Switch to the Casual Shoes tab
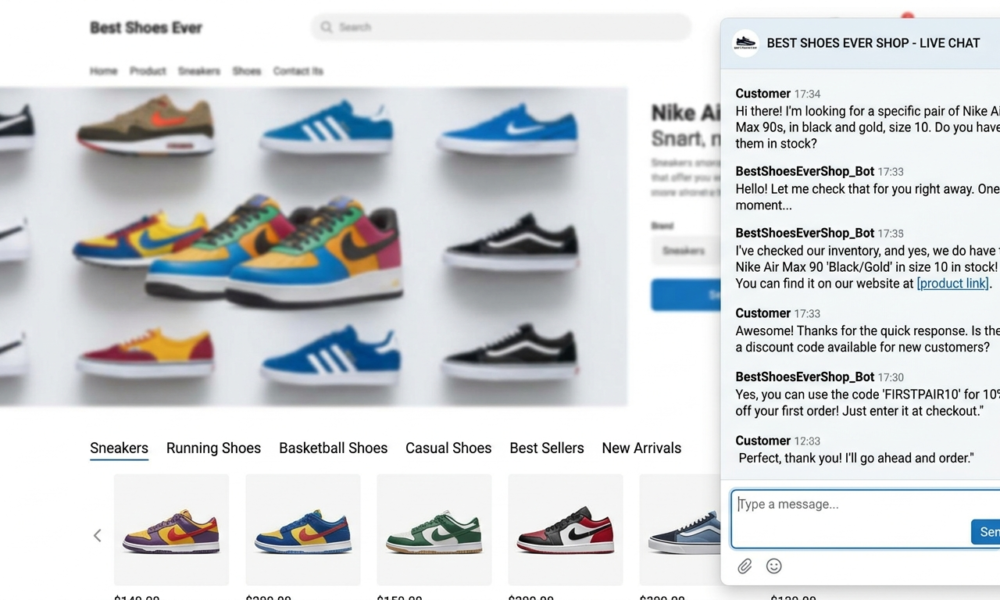The image size is (1000, 600). (x=448, y=448)
